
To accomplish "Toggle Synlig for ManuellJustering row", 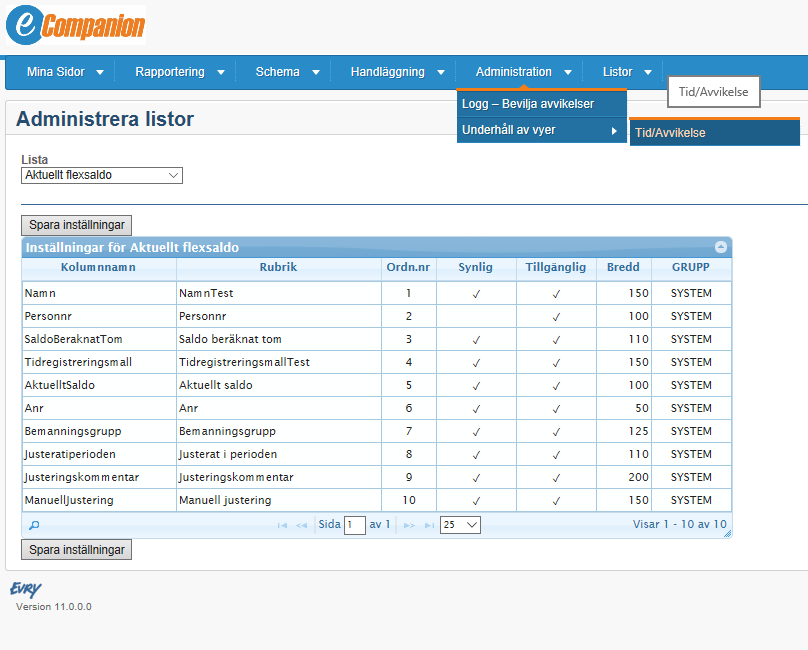I will click(x=477, y=500).
